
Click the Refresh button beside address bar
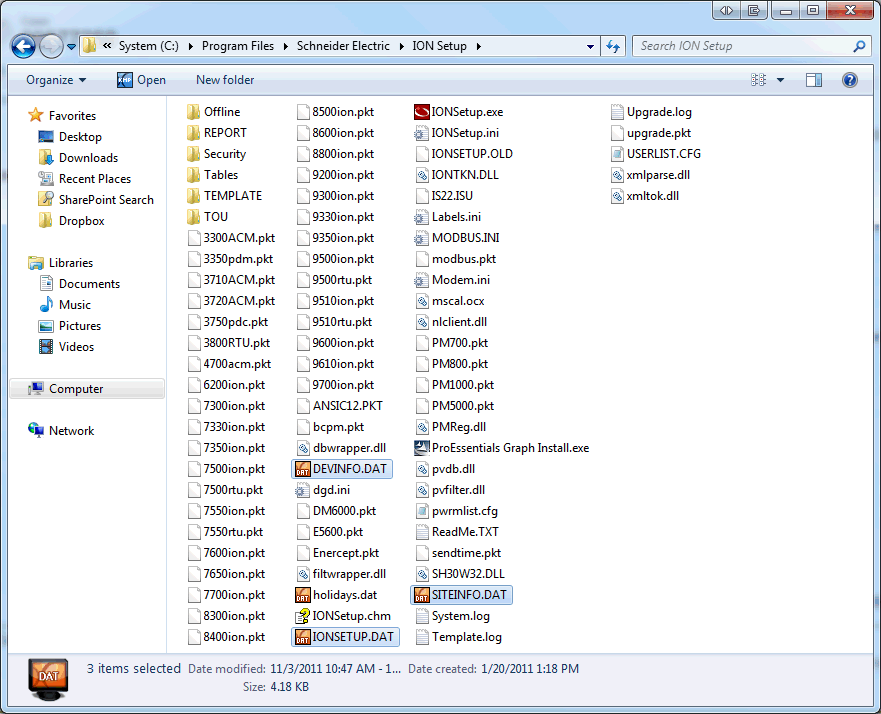point(613,47)
